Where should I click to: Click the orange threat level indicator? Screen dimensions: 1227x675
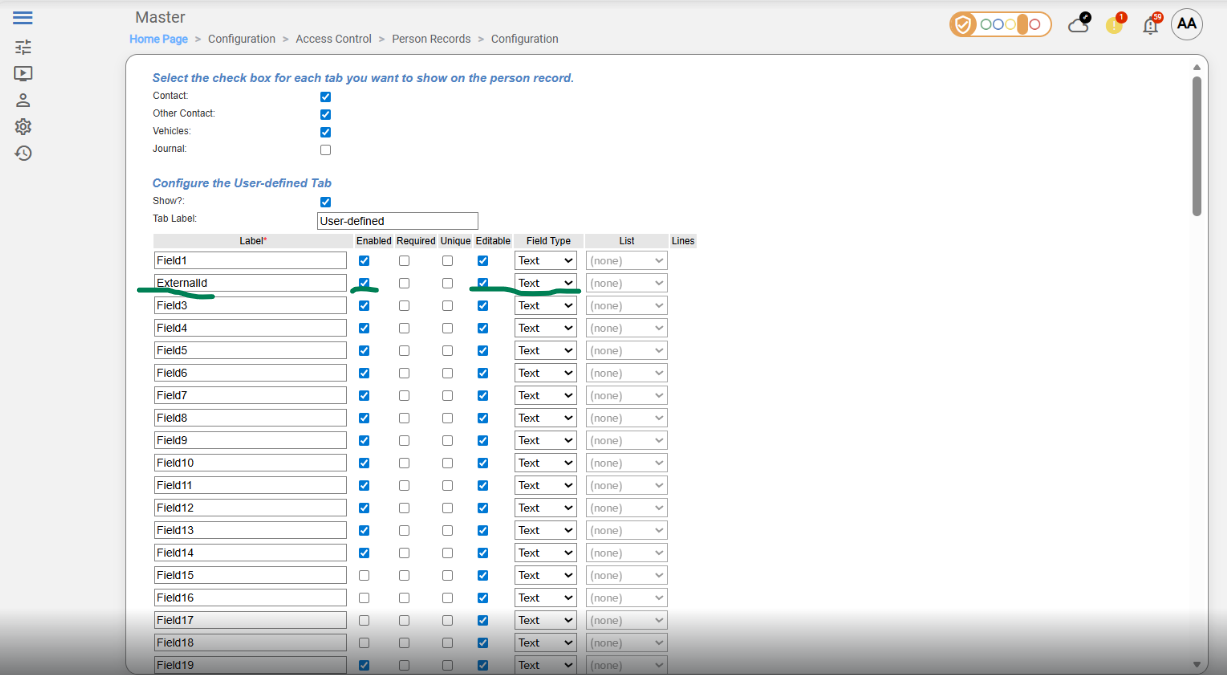coord(1000,24)
